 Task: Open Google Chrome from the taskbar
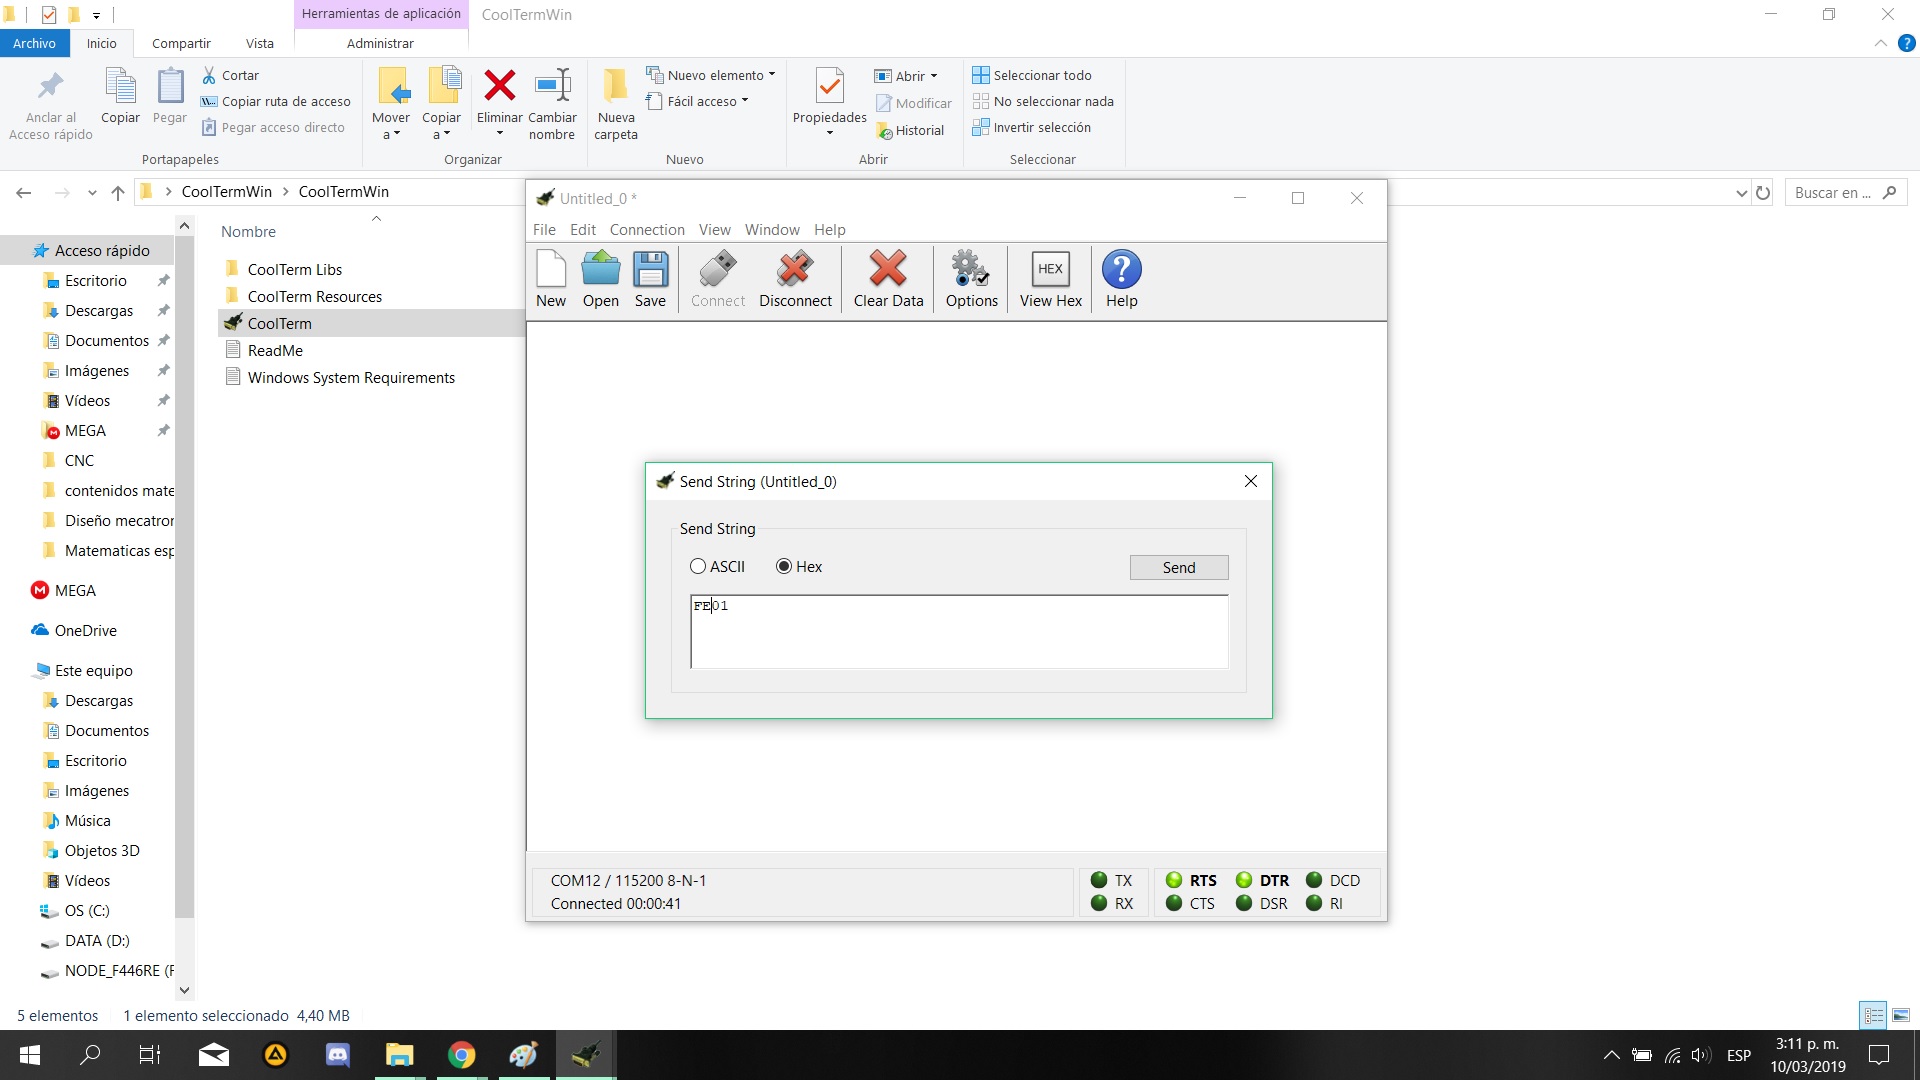[461, 1055]
